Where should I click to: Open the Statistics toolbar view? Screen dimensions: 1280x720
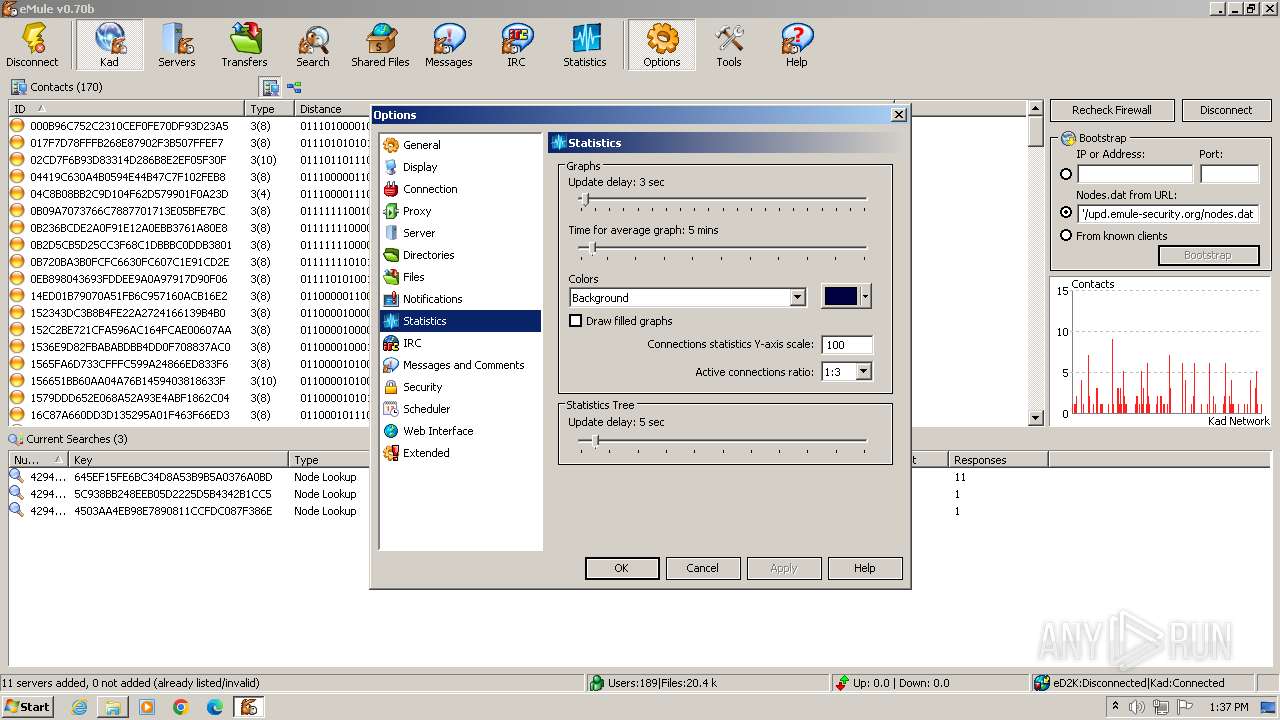coord(584,45)
